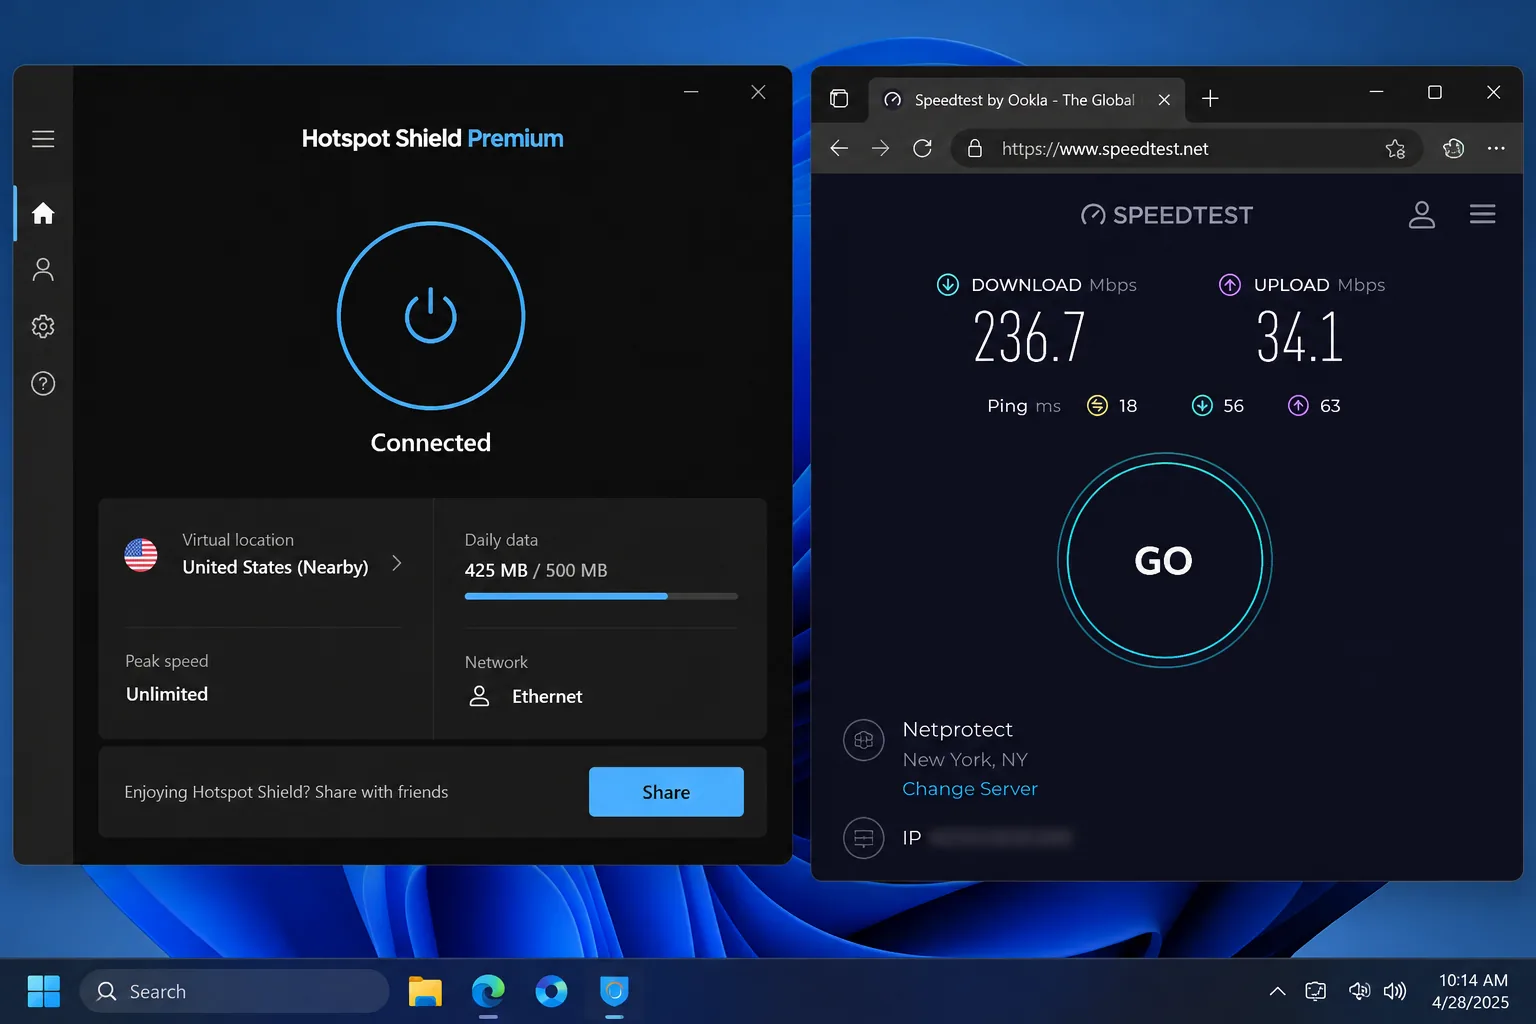Image resolution: width=1536 pixels, height=1024 pixels.
Task: Click the Share button
Action: 666,792
